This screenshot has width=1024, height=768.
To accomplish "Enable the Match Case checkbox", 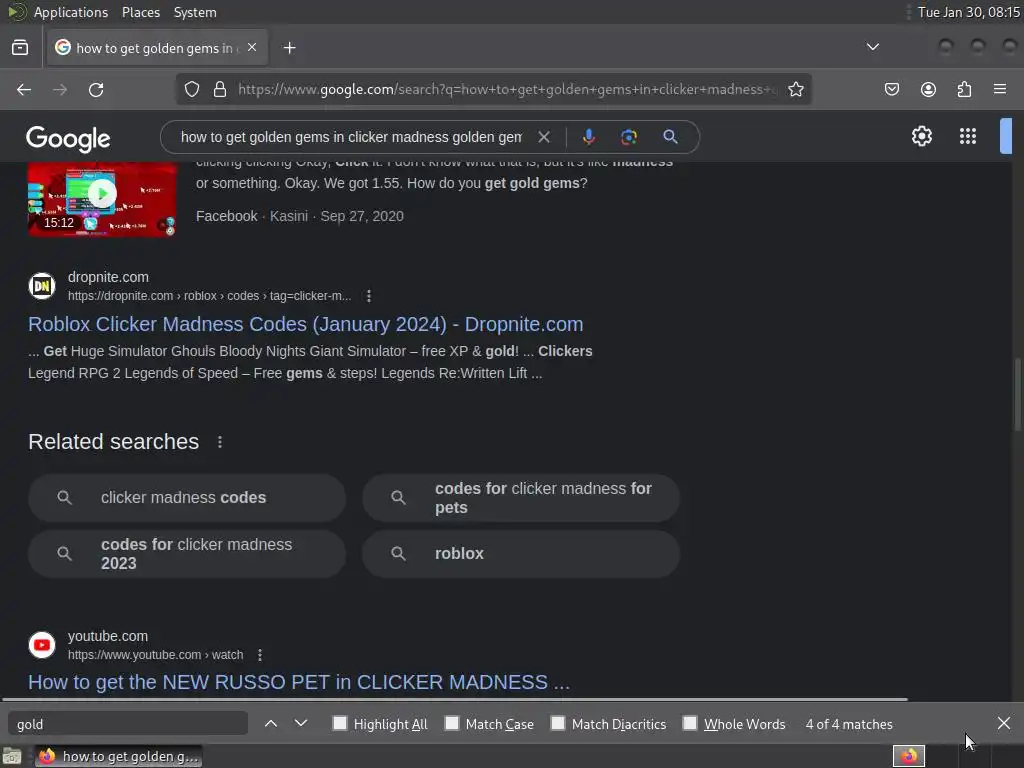I will (x=452, y=724).
